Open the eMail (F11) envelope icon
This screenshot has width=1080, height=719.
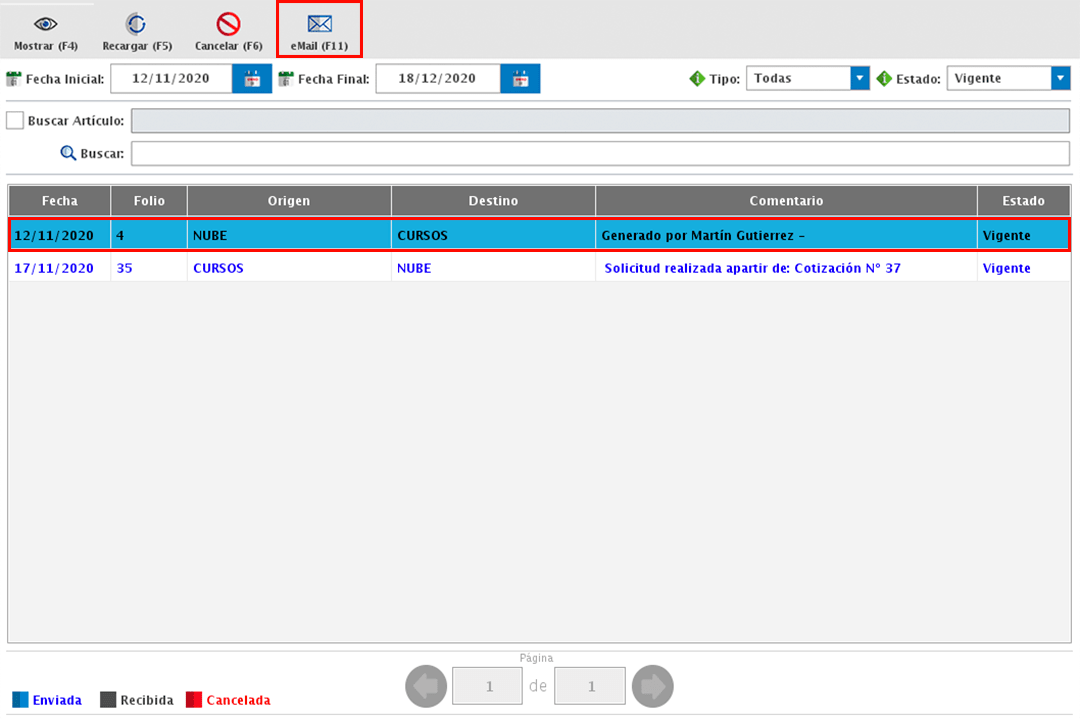click(x=319, y=24)
